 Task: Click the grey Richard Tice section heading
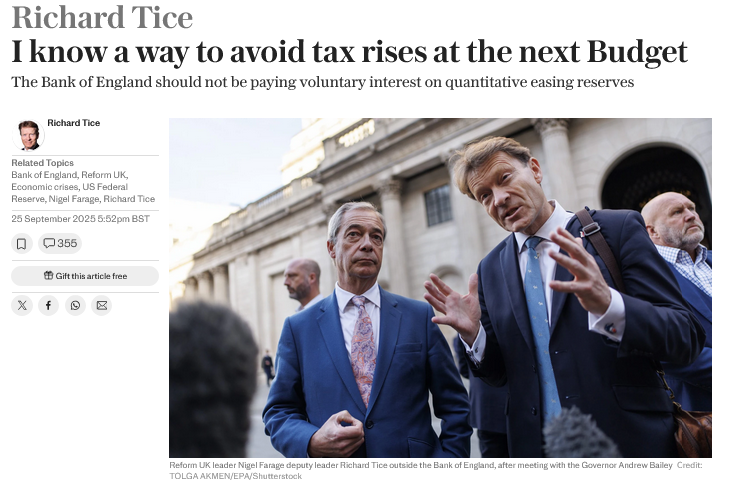click(102, 18)
